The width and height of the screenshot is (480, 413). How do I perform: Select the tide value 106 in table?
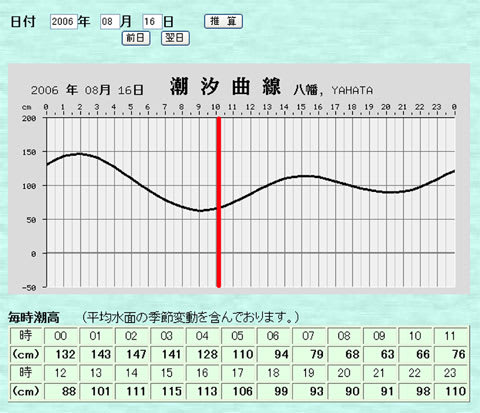(239, 391)
